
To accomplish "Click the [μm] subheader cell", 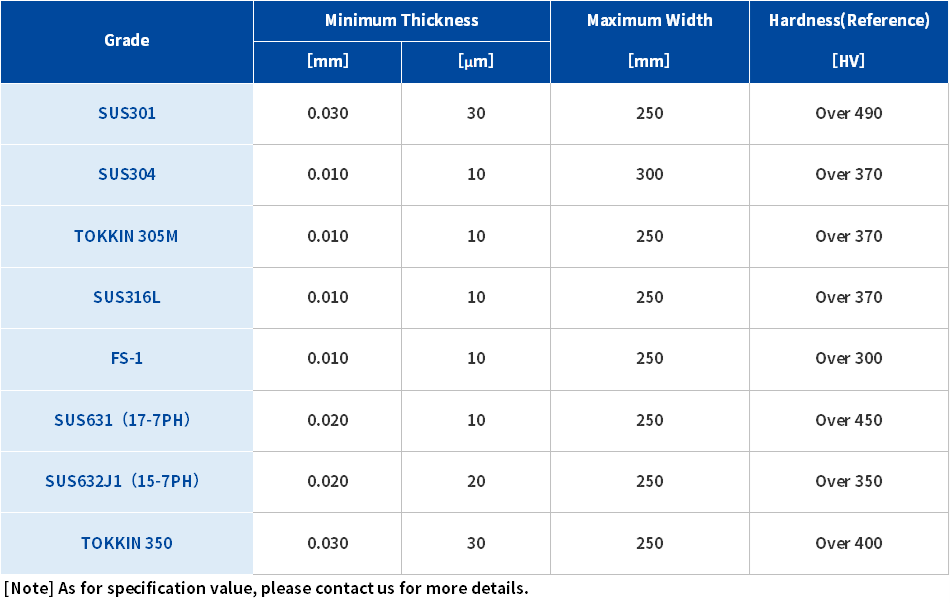I will pos(476,62).
